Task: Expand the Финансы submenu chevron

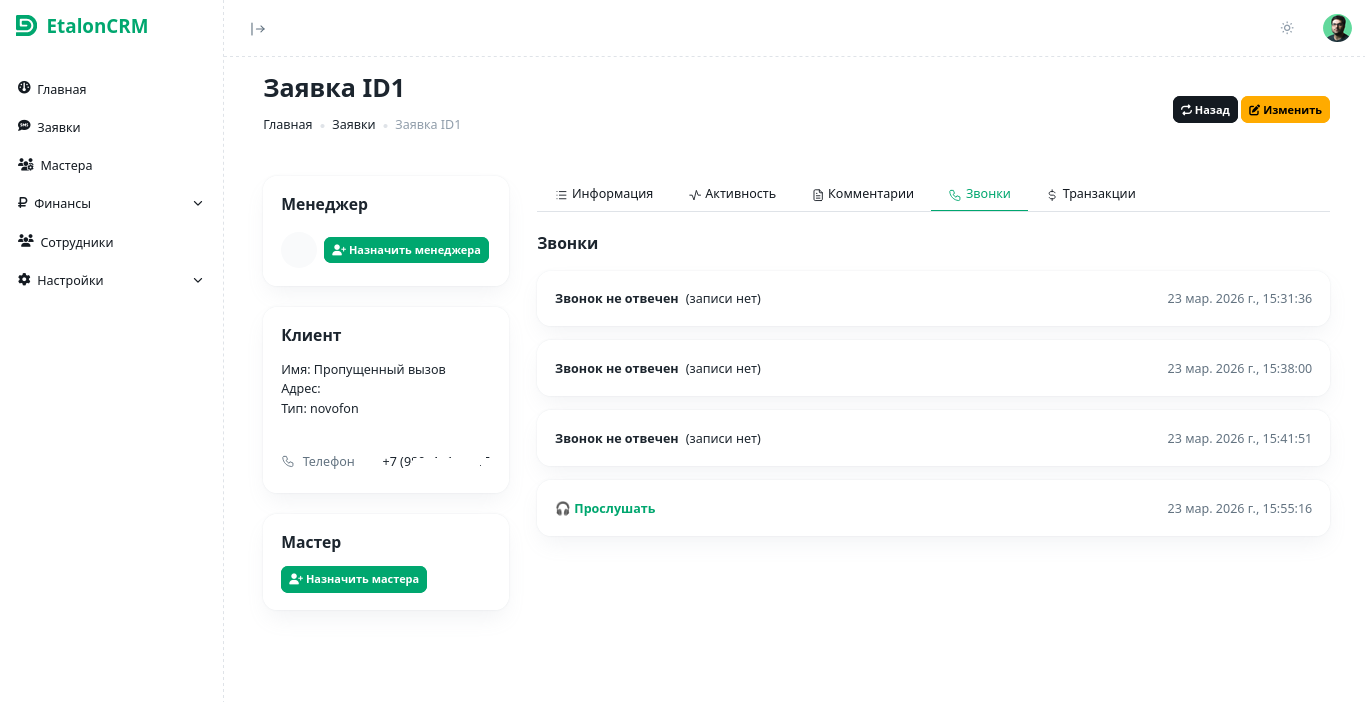Action: (x=198, y=203)
